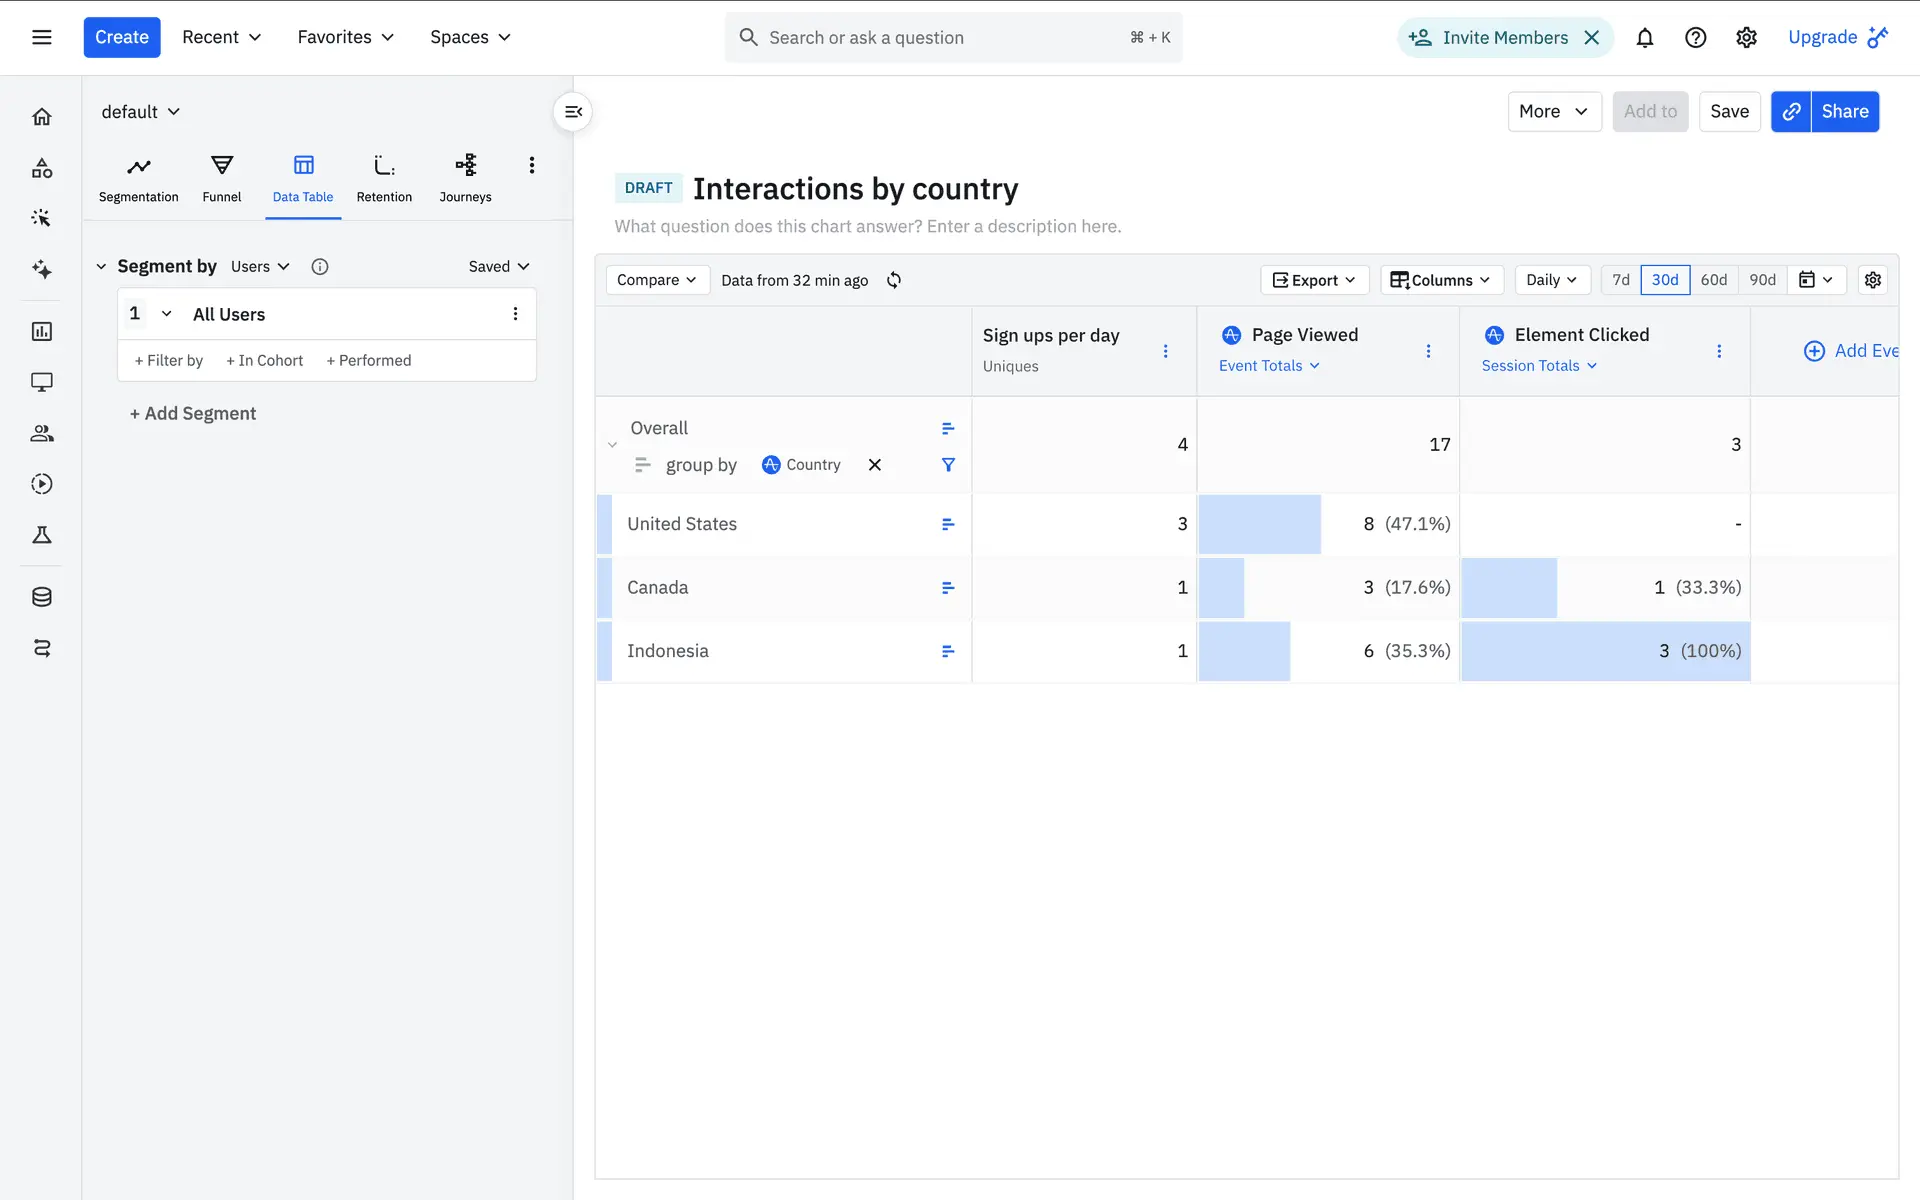Open the Columns dropdown

tap(1441, 280)
